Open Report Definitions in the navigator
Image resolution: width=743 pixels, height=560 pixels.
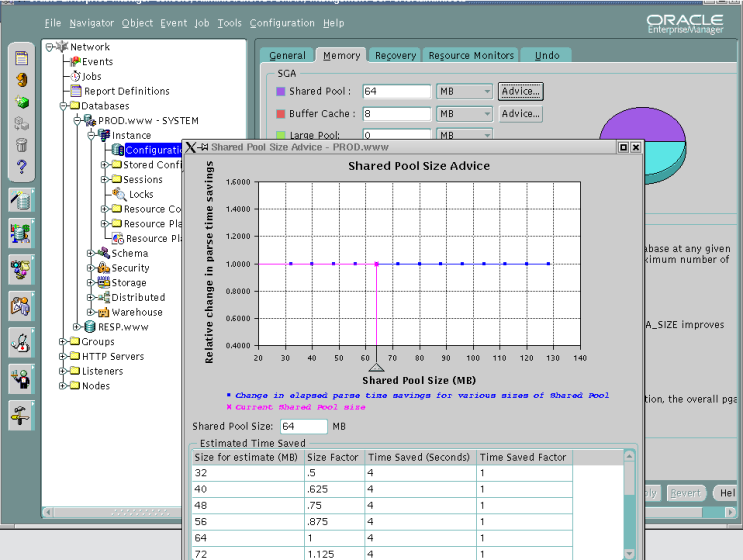(x=126, y=91)
